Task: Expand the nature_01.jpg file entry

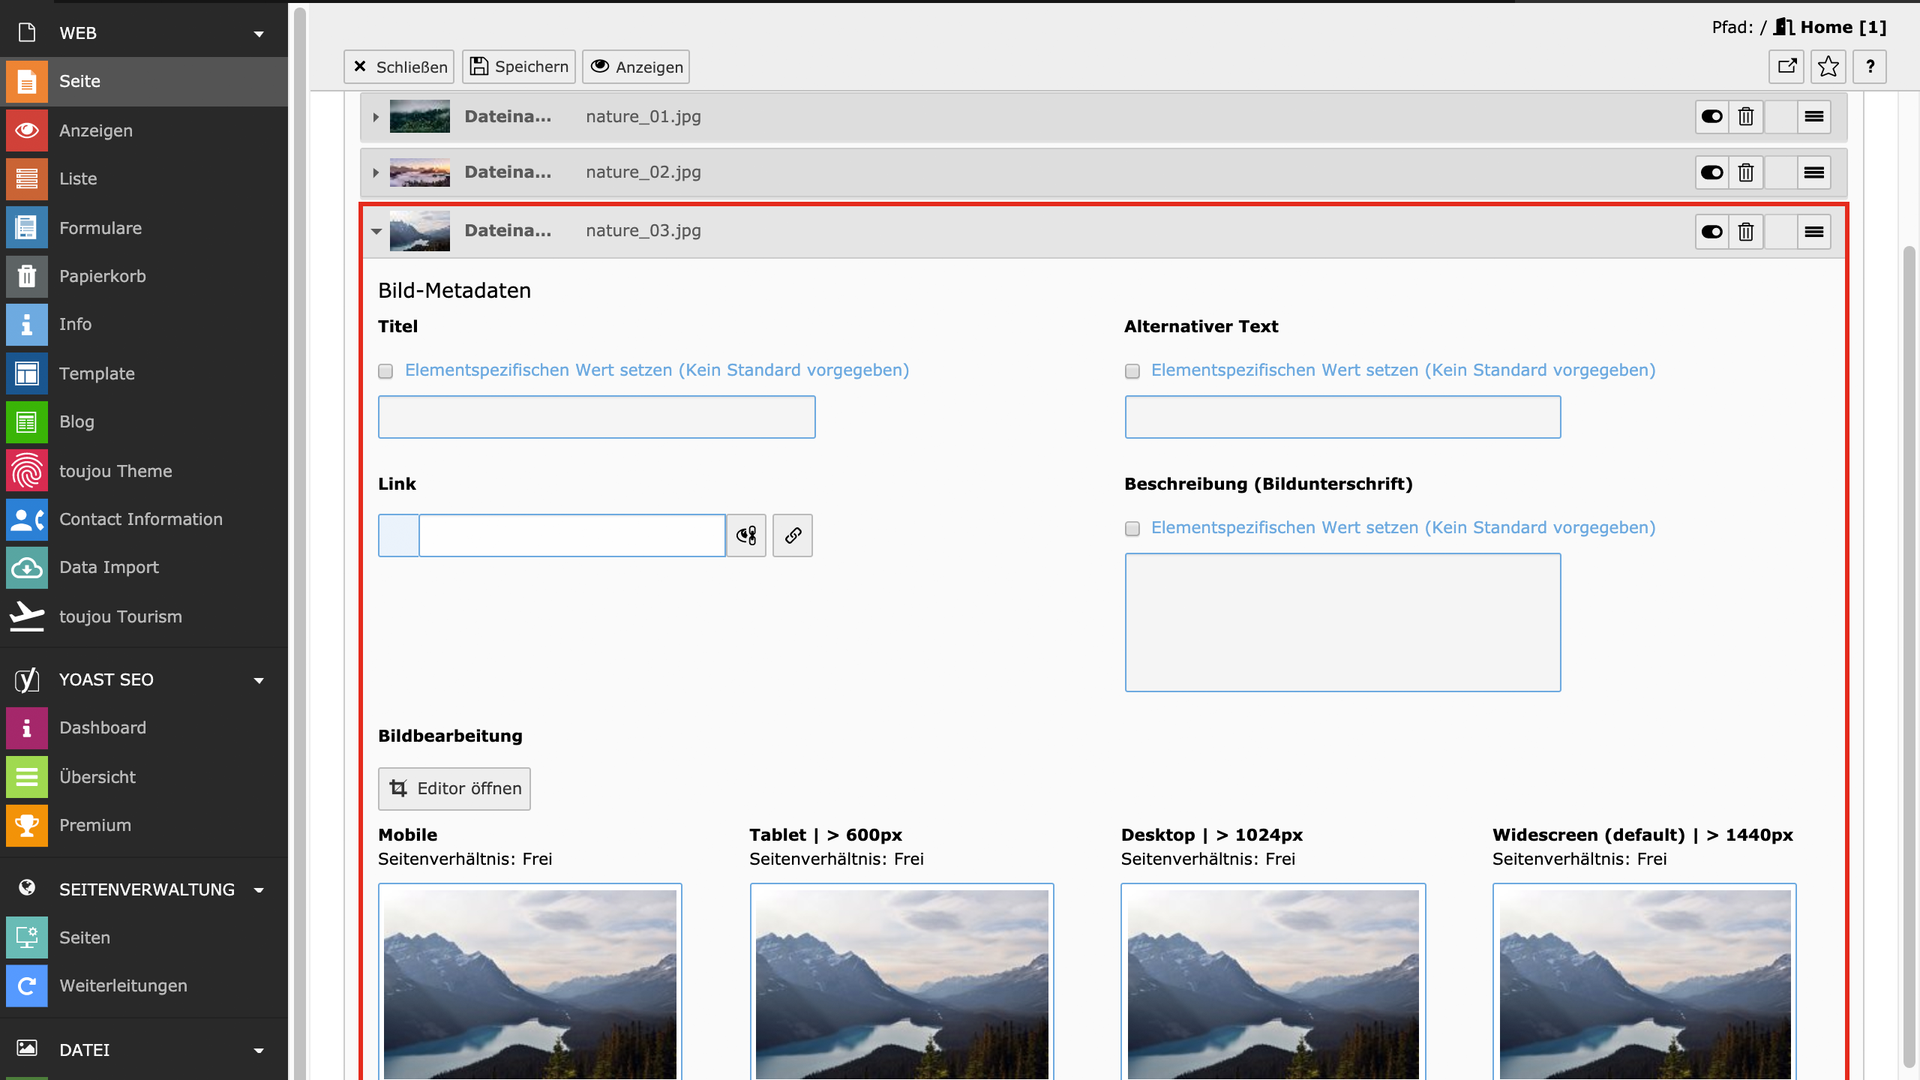Action: pos(376,117)
